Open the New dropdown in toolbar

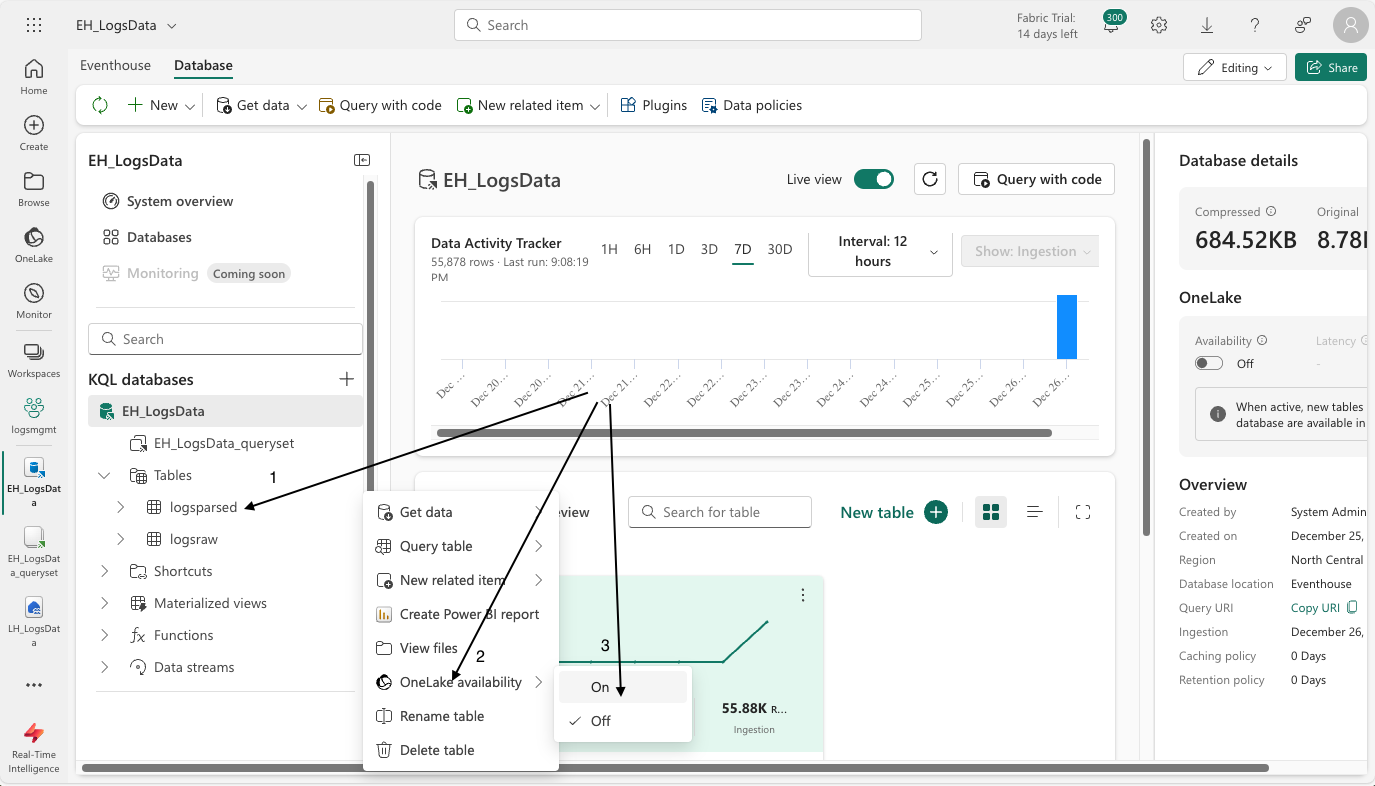pos(161,105)
